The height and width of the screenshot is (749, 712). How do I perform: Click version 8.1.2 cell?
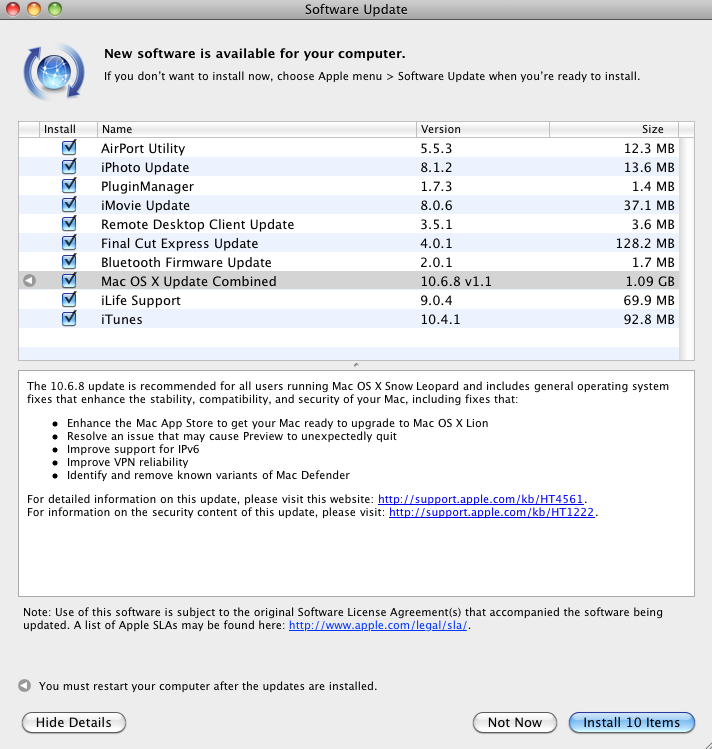point(436,167)
